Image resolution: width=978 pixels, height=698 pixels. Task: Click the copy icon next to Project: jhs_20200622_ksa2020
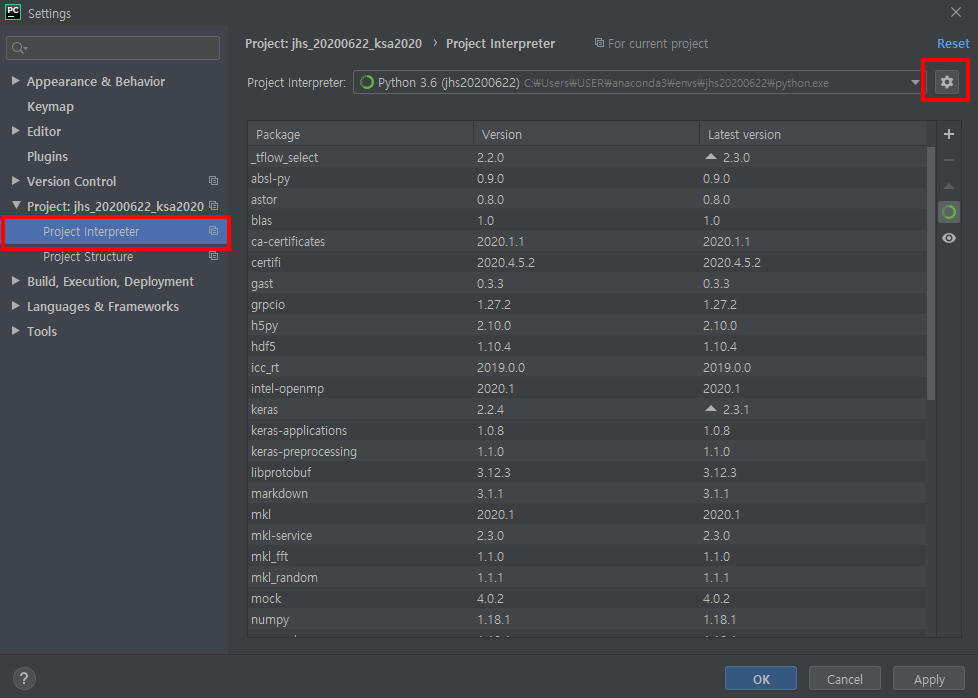(x=213, y=206)
